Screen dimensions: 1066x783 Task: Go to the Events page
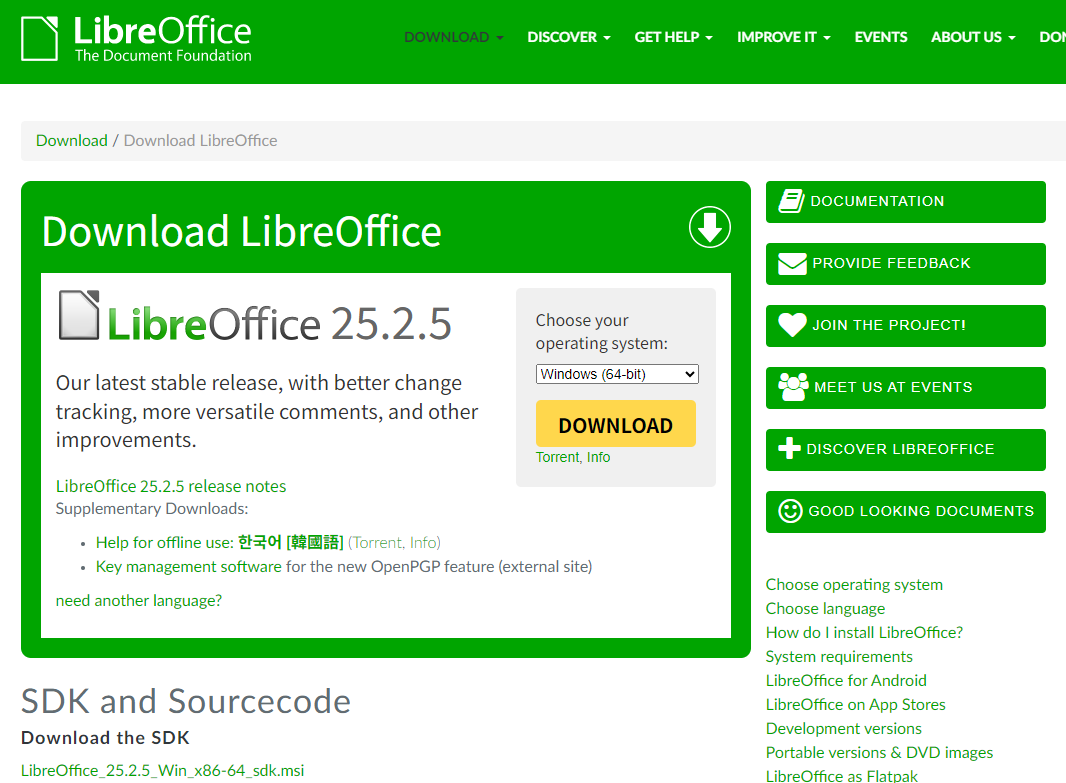point(880,37)
